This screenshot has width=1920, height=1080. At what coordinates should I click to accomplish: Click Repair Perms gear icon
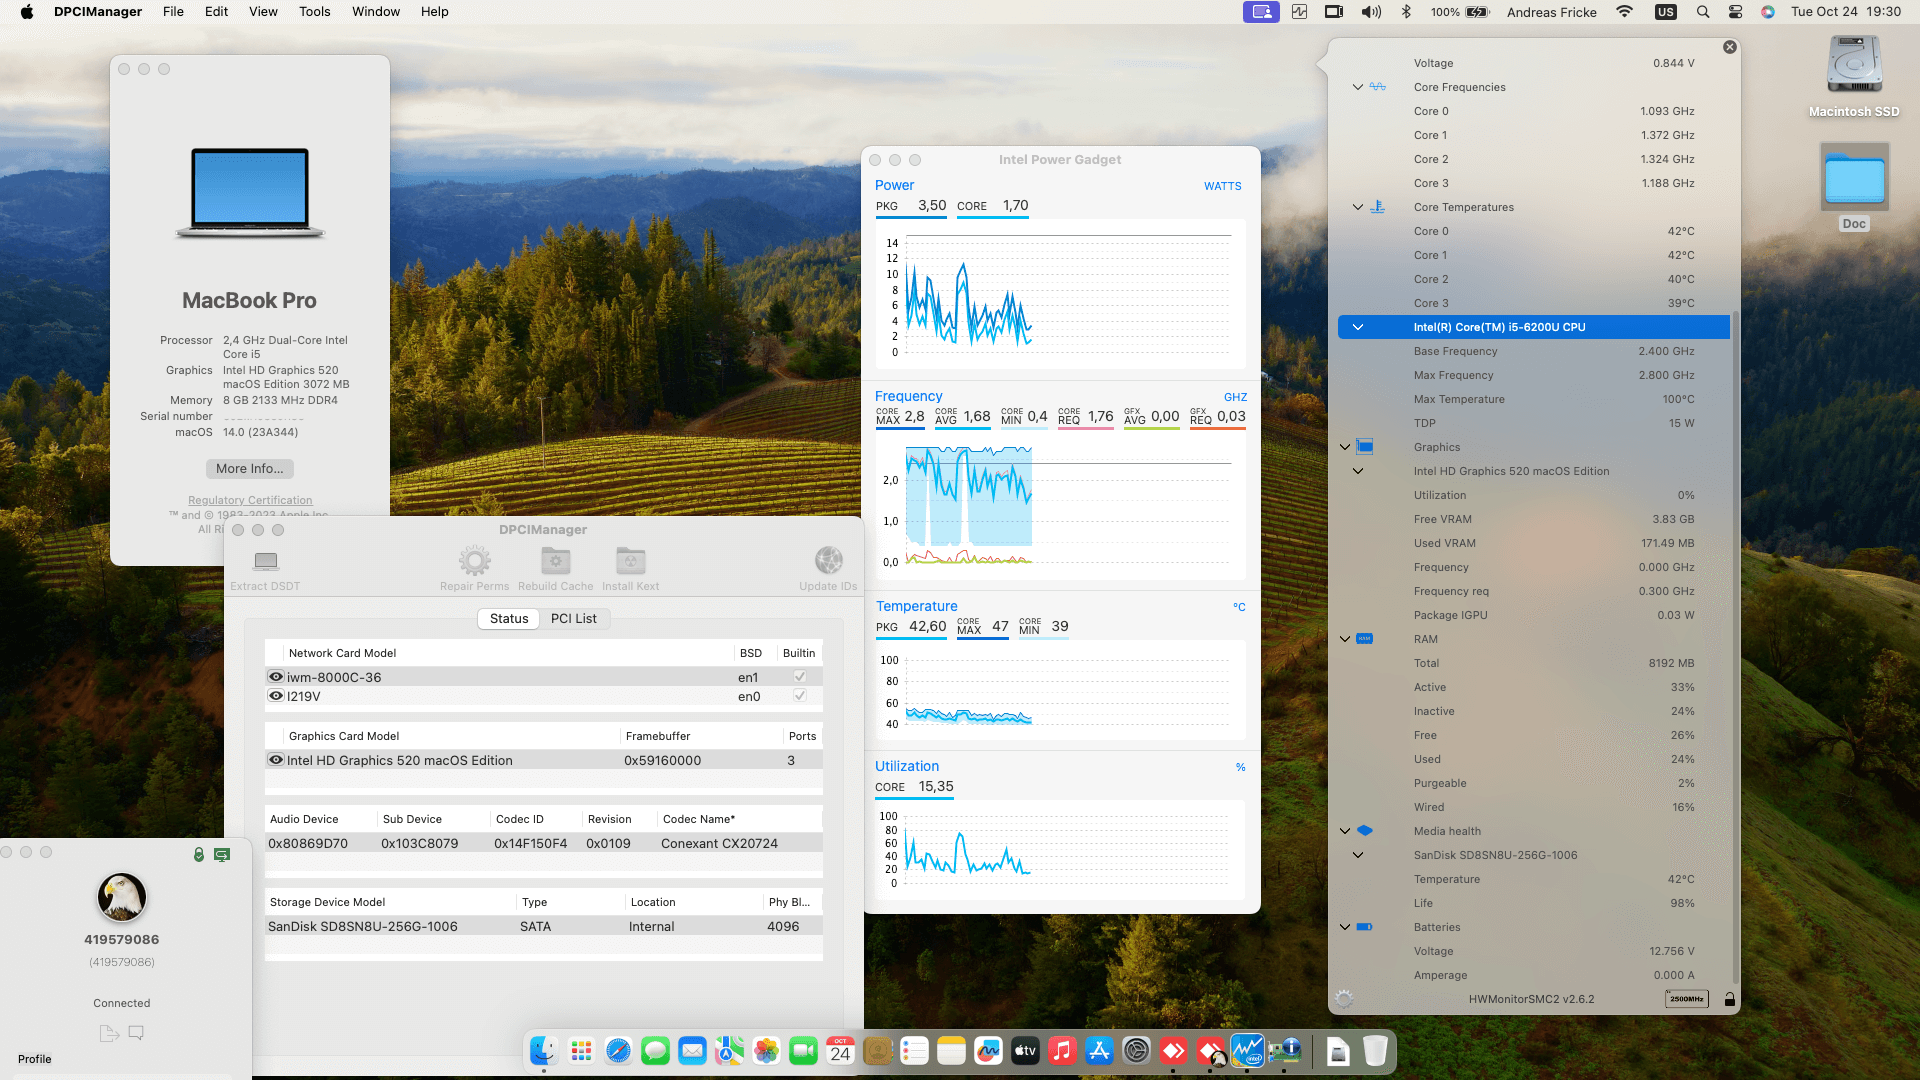[x=474, y=560]
